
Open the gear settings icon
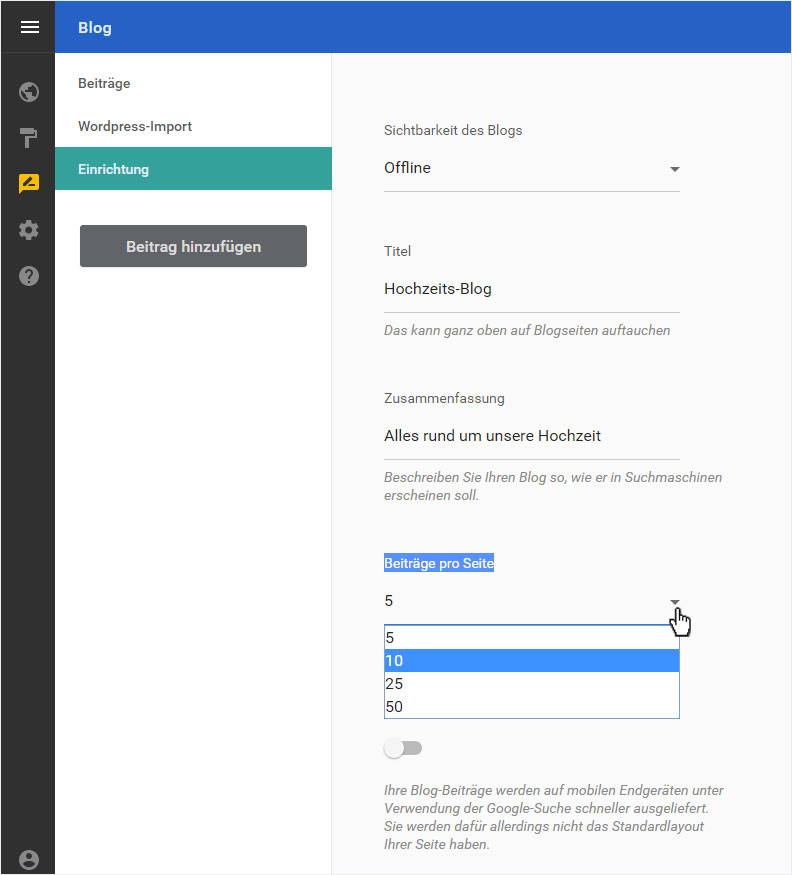[28, 230]
